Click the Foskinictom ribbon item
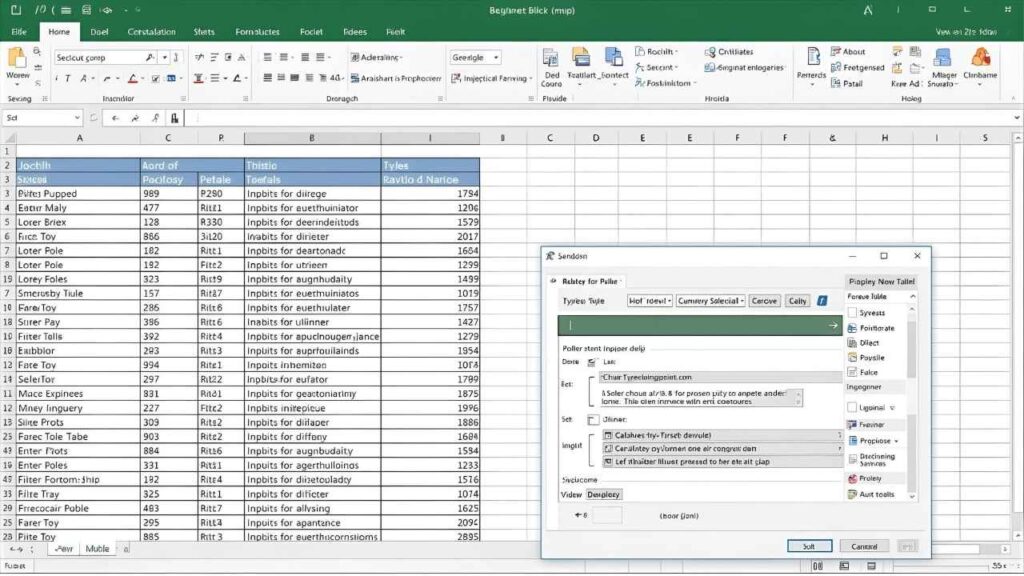The width and height of the screenshot is (1024, 576). coord(665,84)
